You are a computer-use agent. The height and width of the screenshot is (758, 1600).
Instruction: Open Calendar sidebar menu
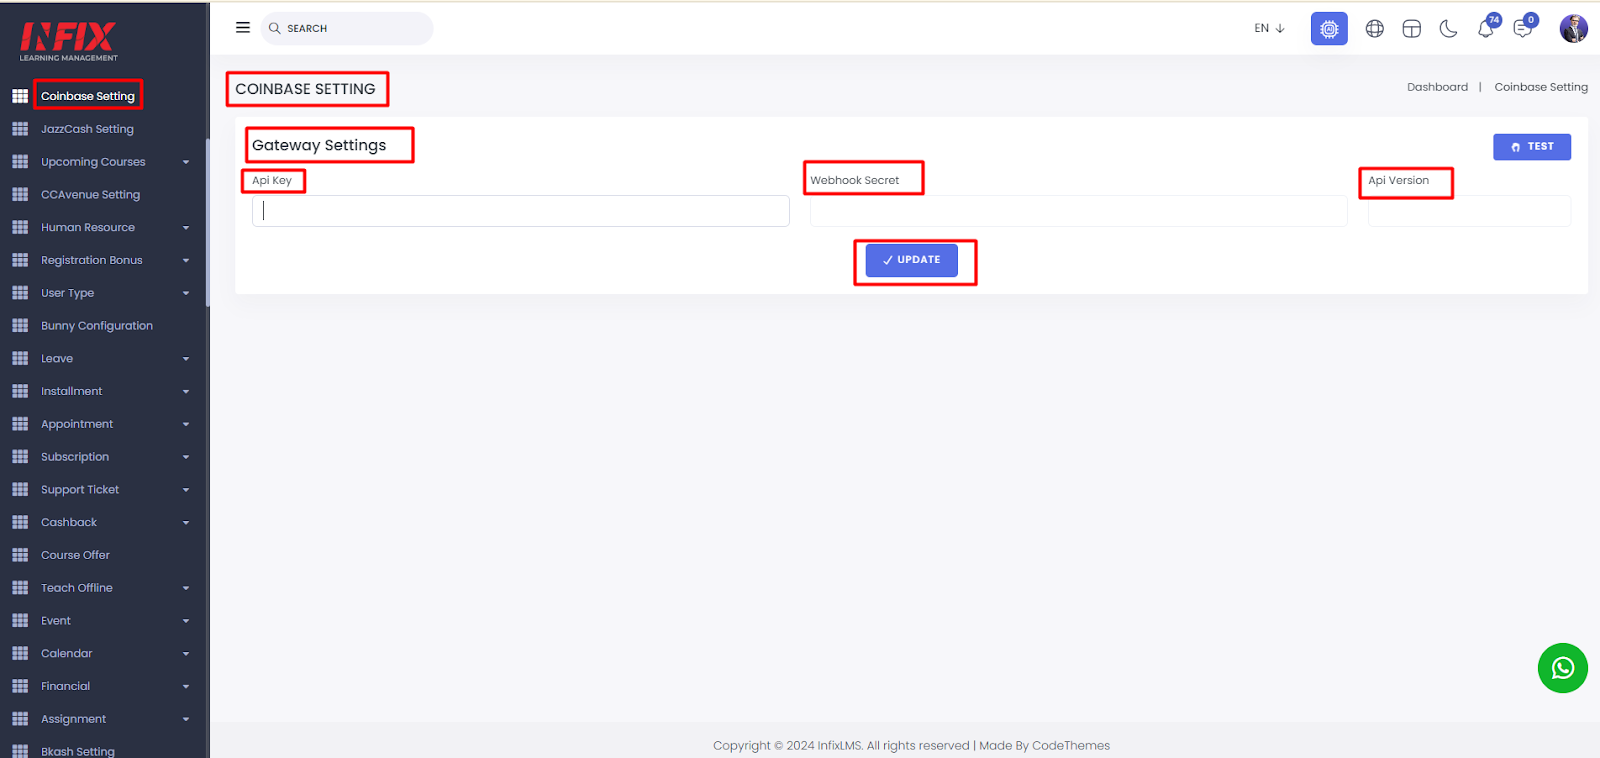point(67,653)
